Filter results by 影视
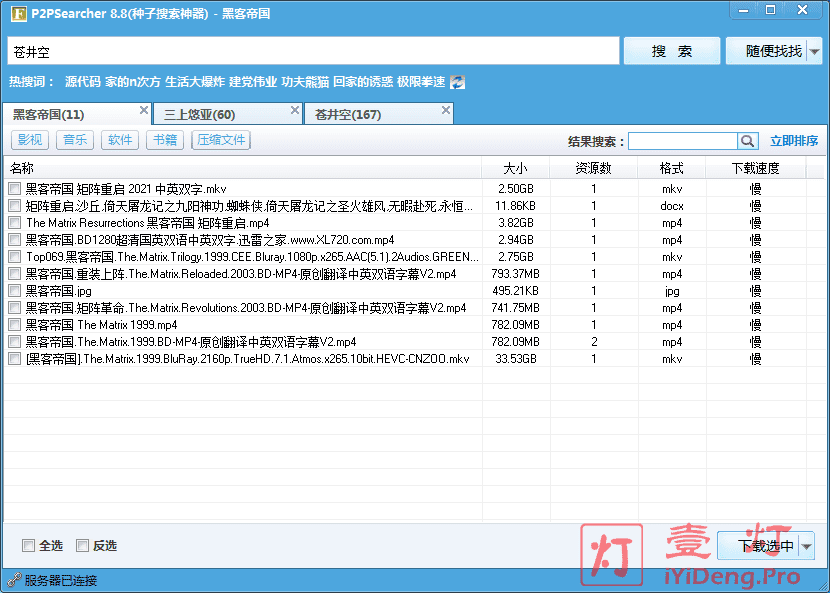Viewport: 830px width, 593px height. (x=30, y=140)
